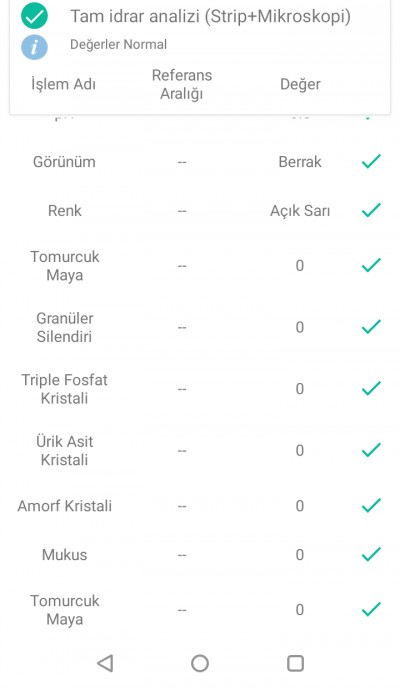Tap the checkmark beside Granüler Silendiri

pyautogui.click(x=371, y=327)
